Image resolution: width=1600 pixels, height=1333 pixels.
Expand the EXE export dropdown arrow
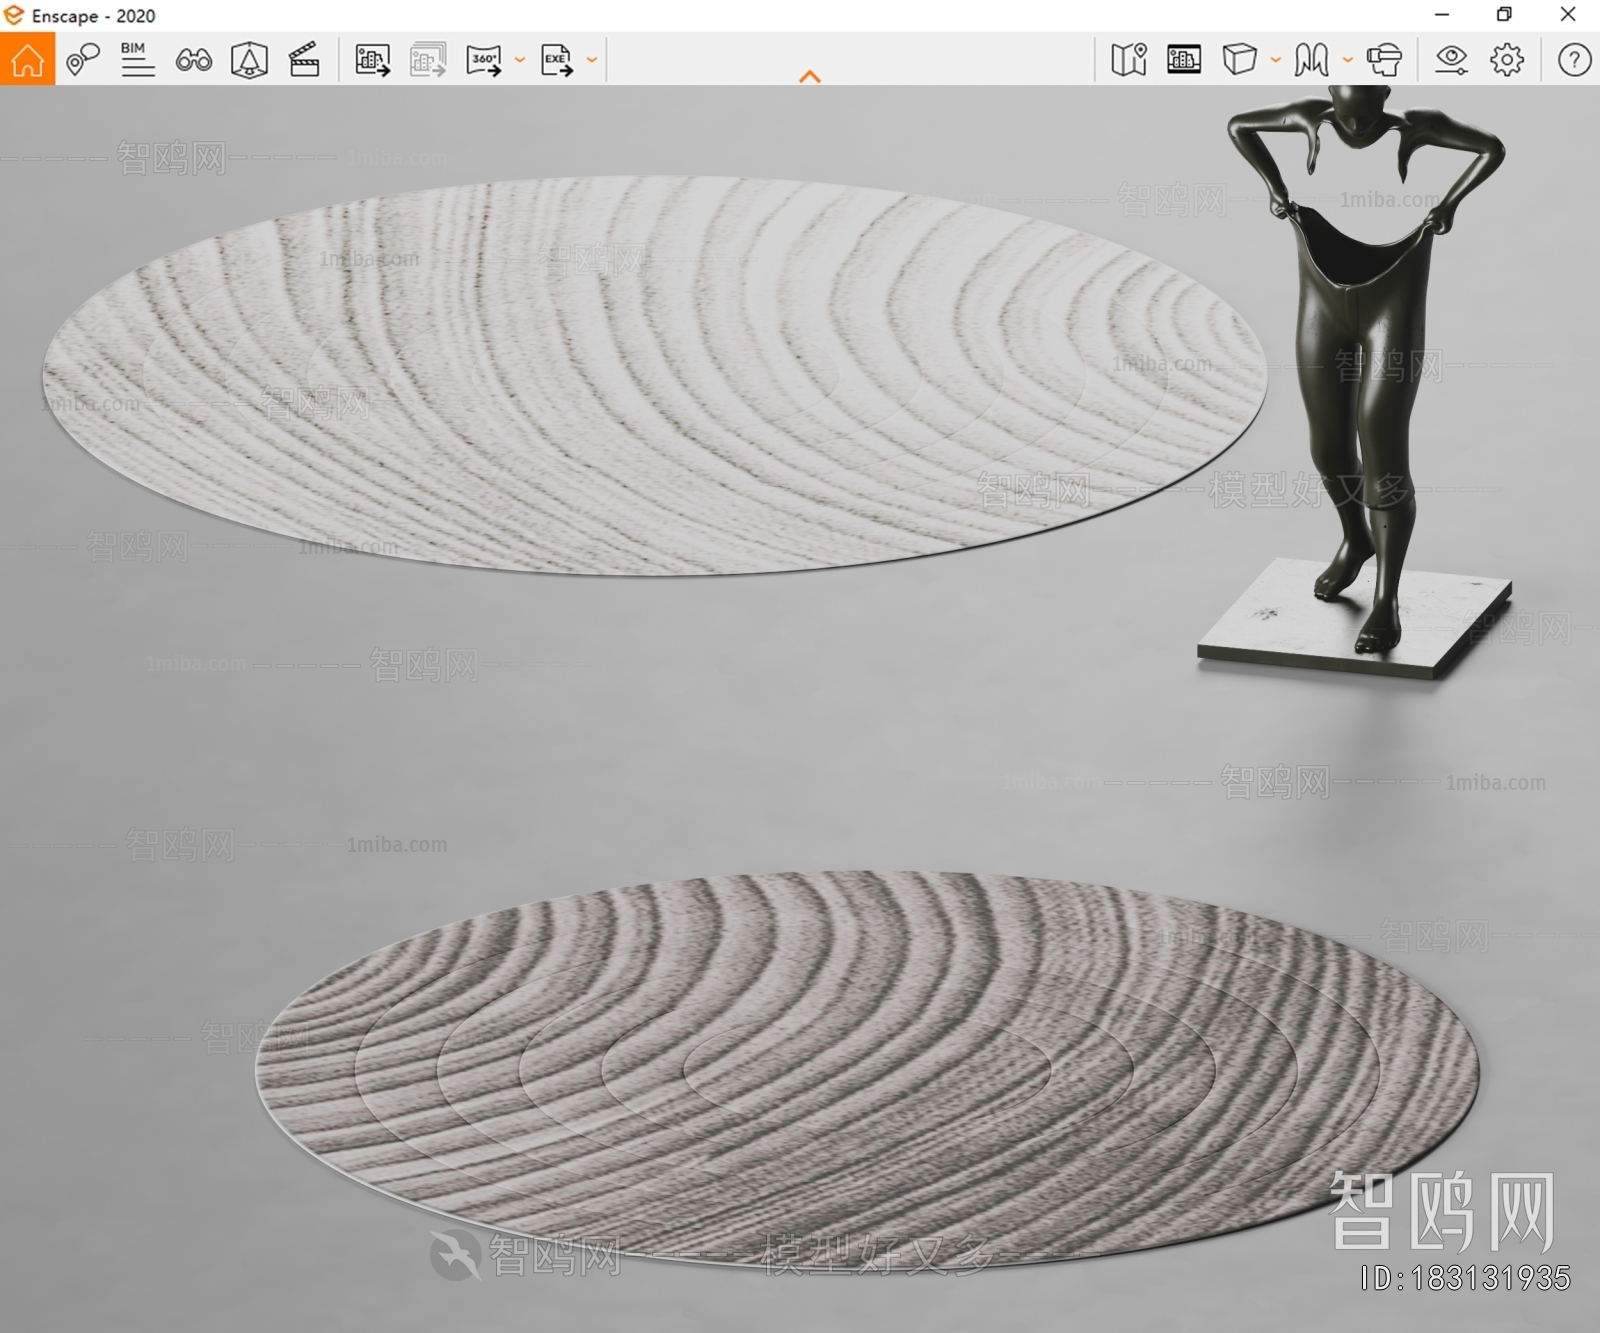click(592, 60)
